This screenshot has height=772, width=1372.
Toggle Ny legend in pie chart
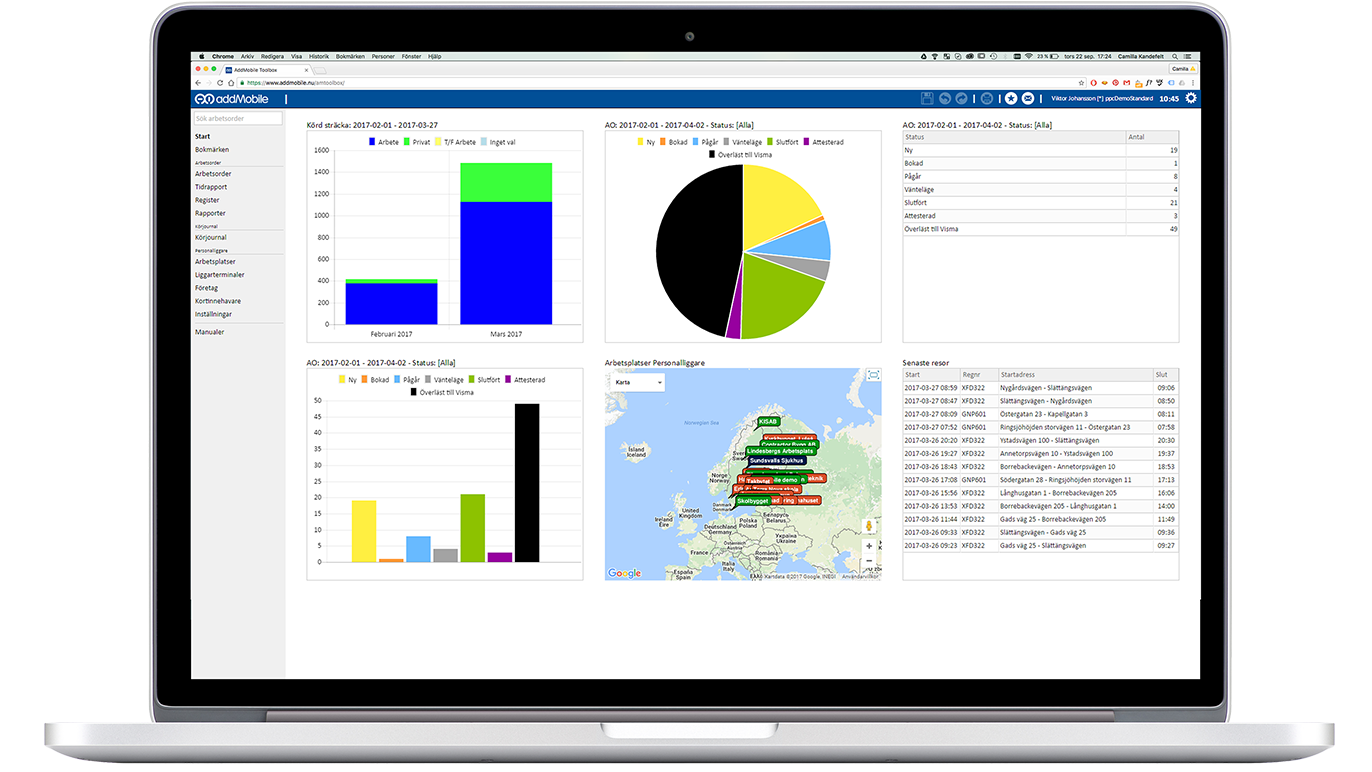644,142
